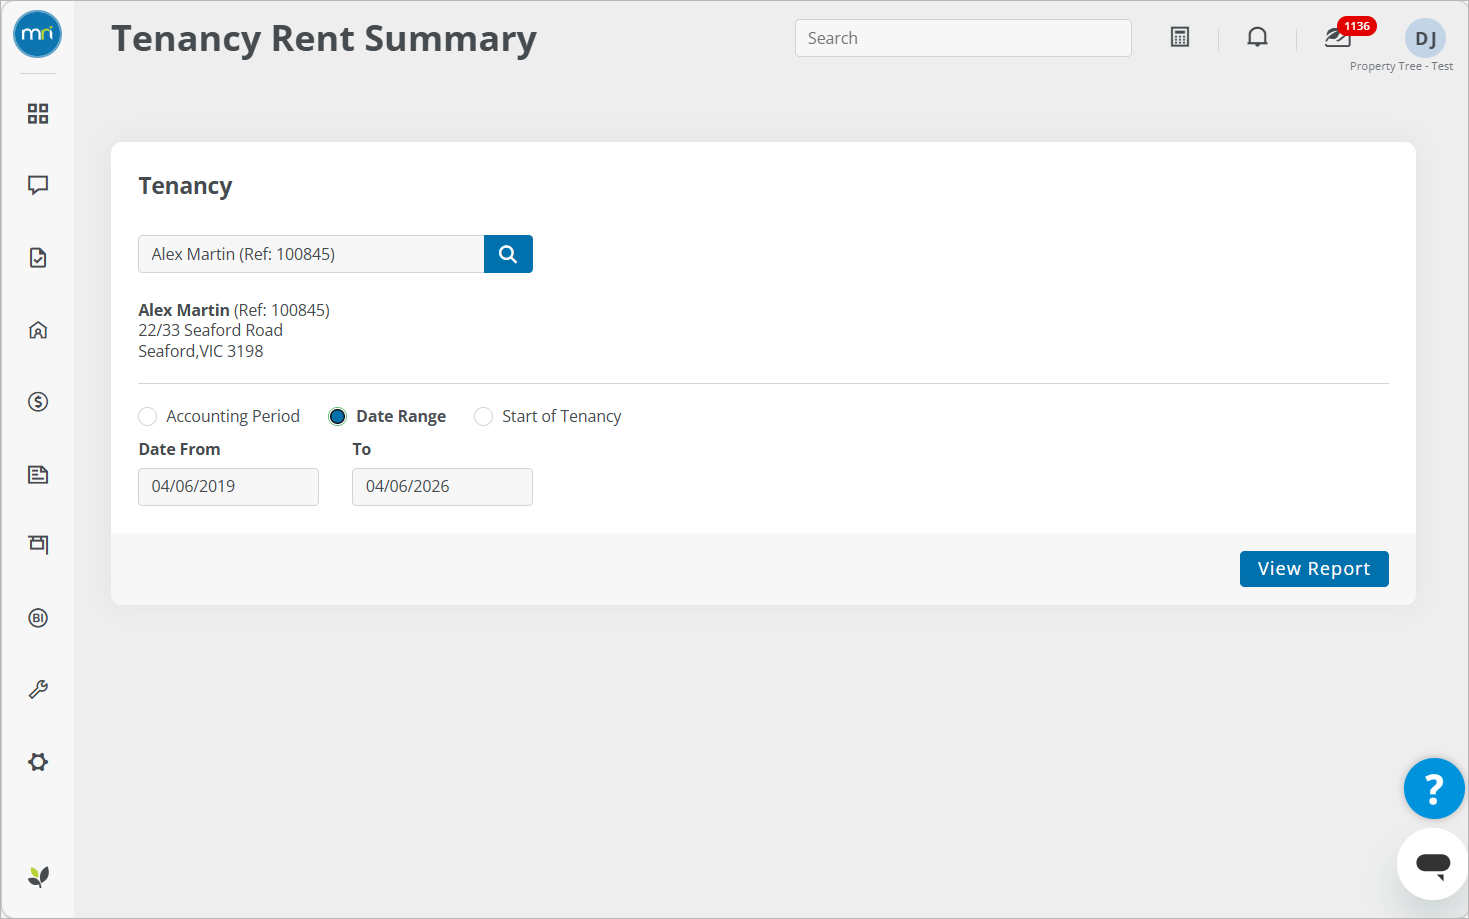Click the Seaford,VIC 3198 address line
Screen dimensions: 1469x919
[x=201, y=351]
